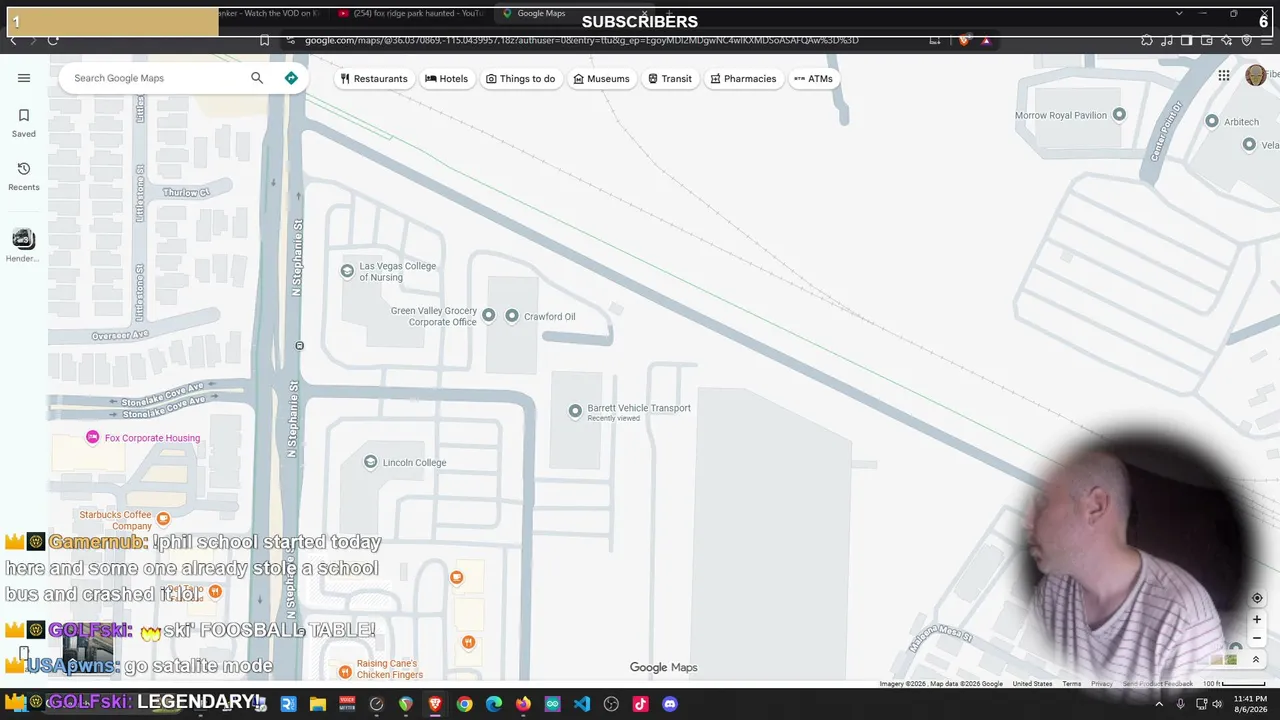1280x720 pixels.
Task: Filter the map by Restaurants
Action: (x=374, y=79)
